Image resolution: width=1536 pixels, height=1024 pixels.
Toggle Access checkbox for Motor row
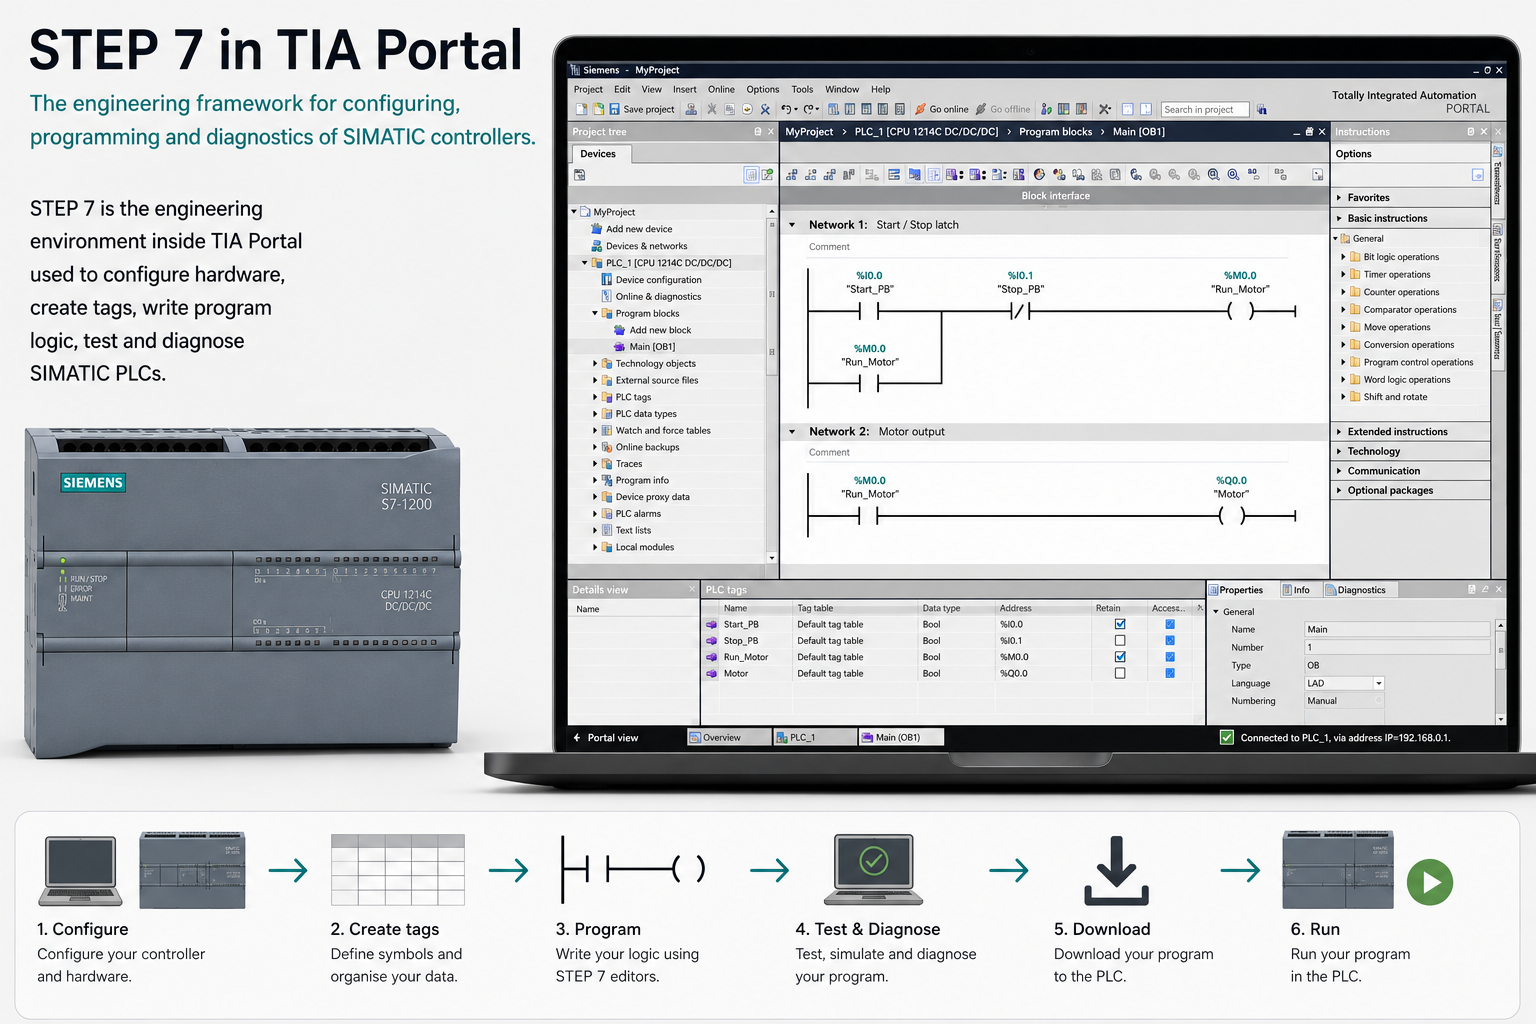click(1170, 673)
